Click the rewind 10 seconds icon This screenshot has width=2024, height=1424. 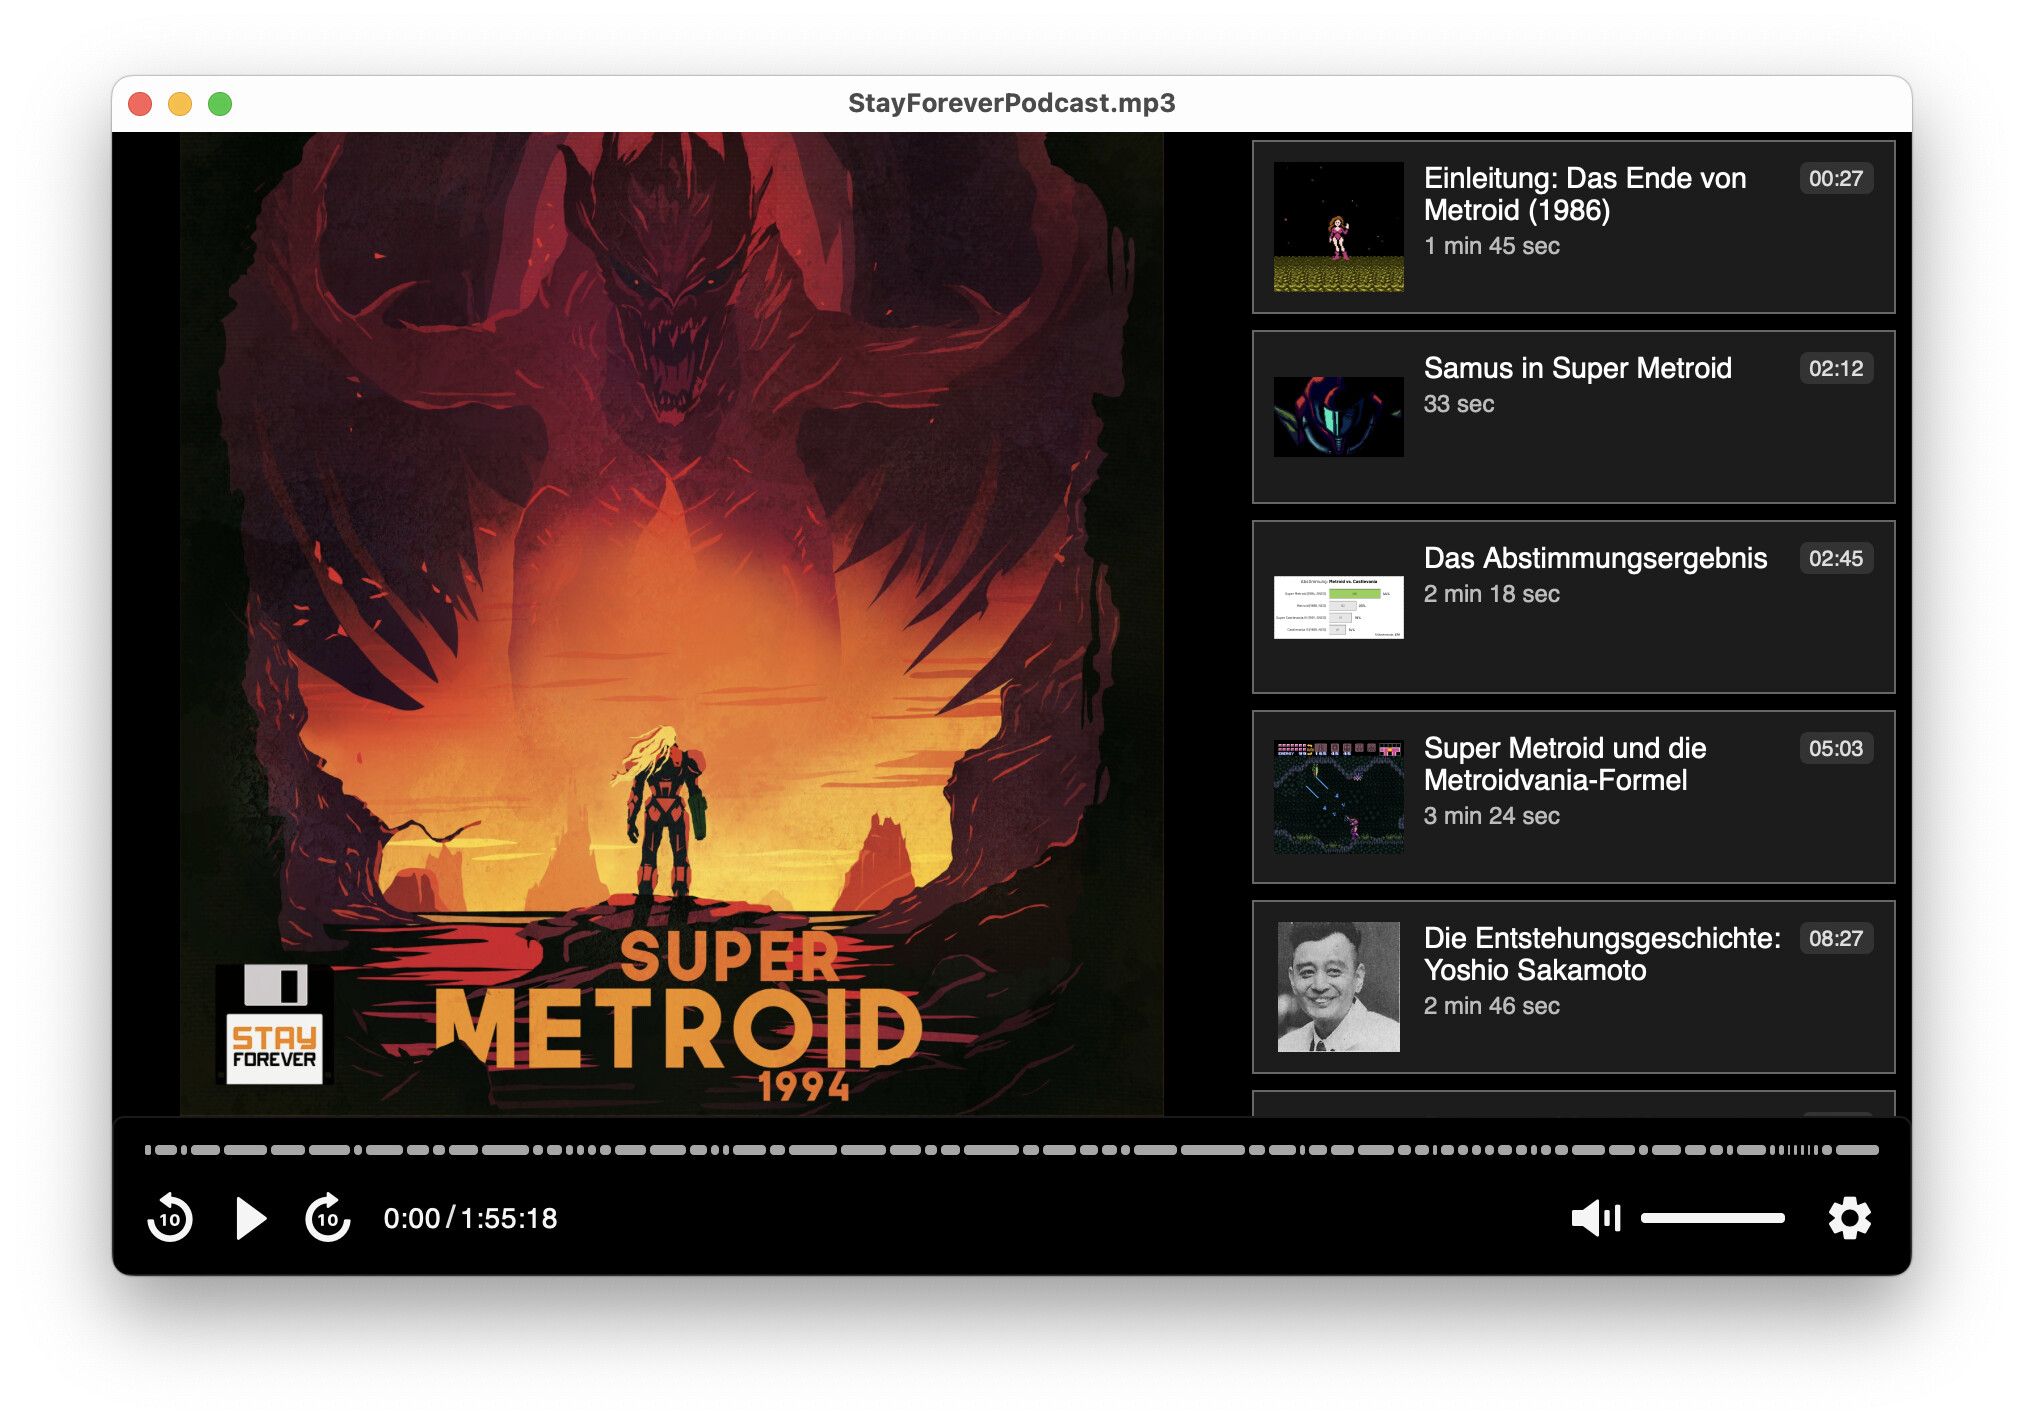click(x=170, y=1217)
